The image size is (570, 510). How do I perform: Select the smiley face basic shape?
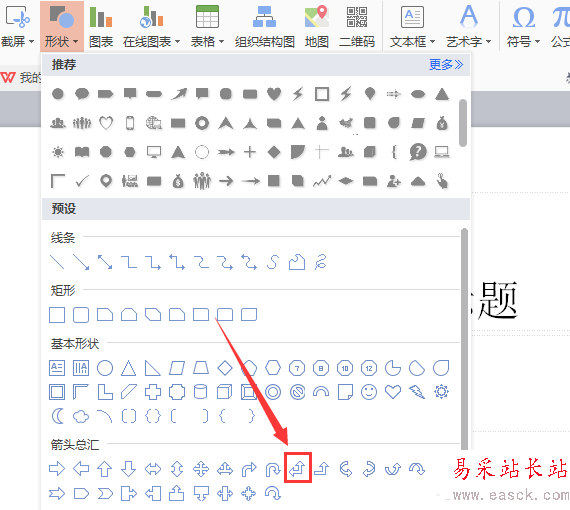369,392
